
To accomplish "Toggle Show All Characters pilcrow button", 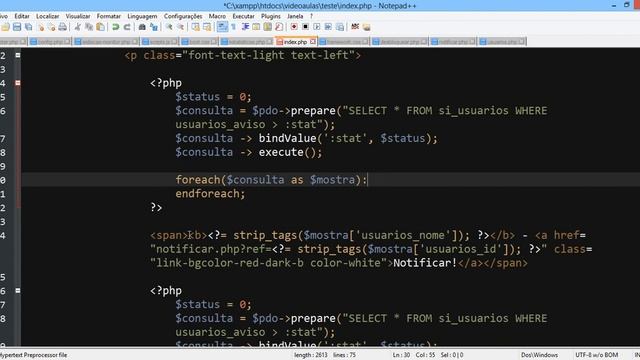I will pyautogui.click(x=233, y=27).
